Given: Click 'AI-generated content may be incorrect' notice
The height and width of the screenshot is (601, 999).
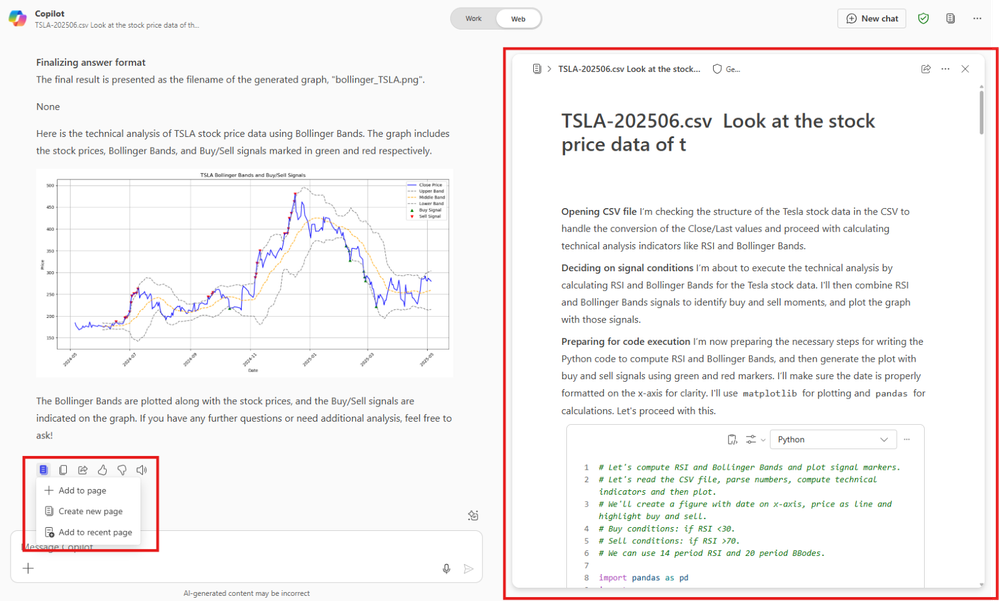Looking at the screenshot, I should (x=247, y=593).
